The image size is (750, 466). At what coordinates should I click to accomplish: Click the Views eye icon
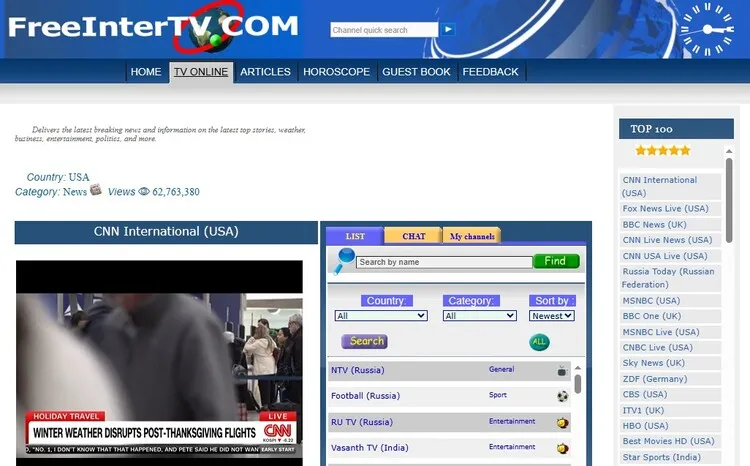coord(144,191)
